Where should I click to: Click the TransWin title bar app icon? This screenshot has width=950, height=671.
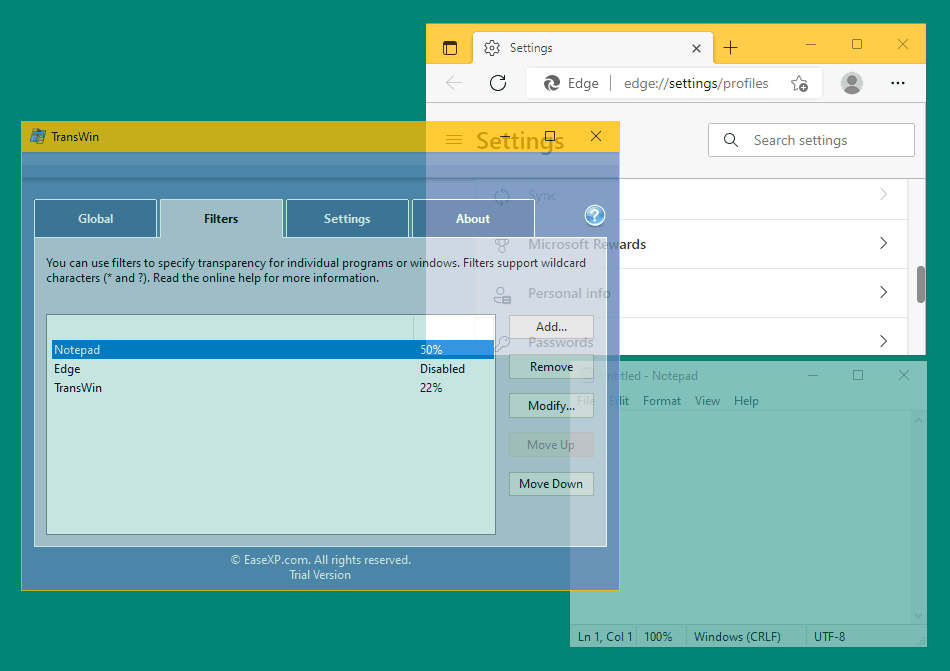38,136
